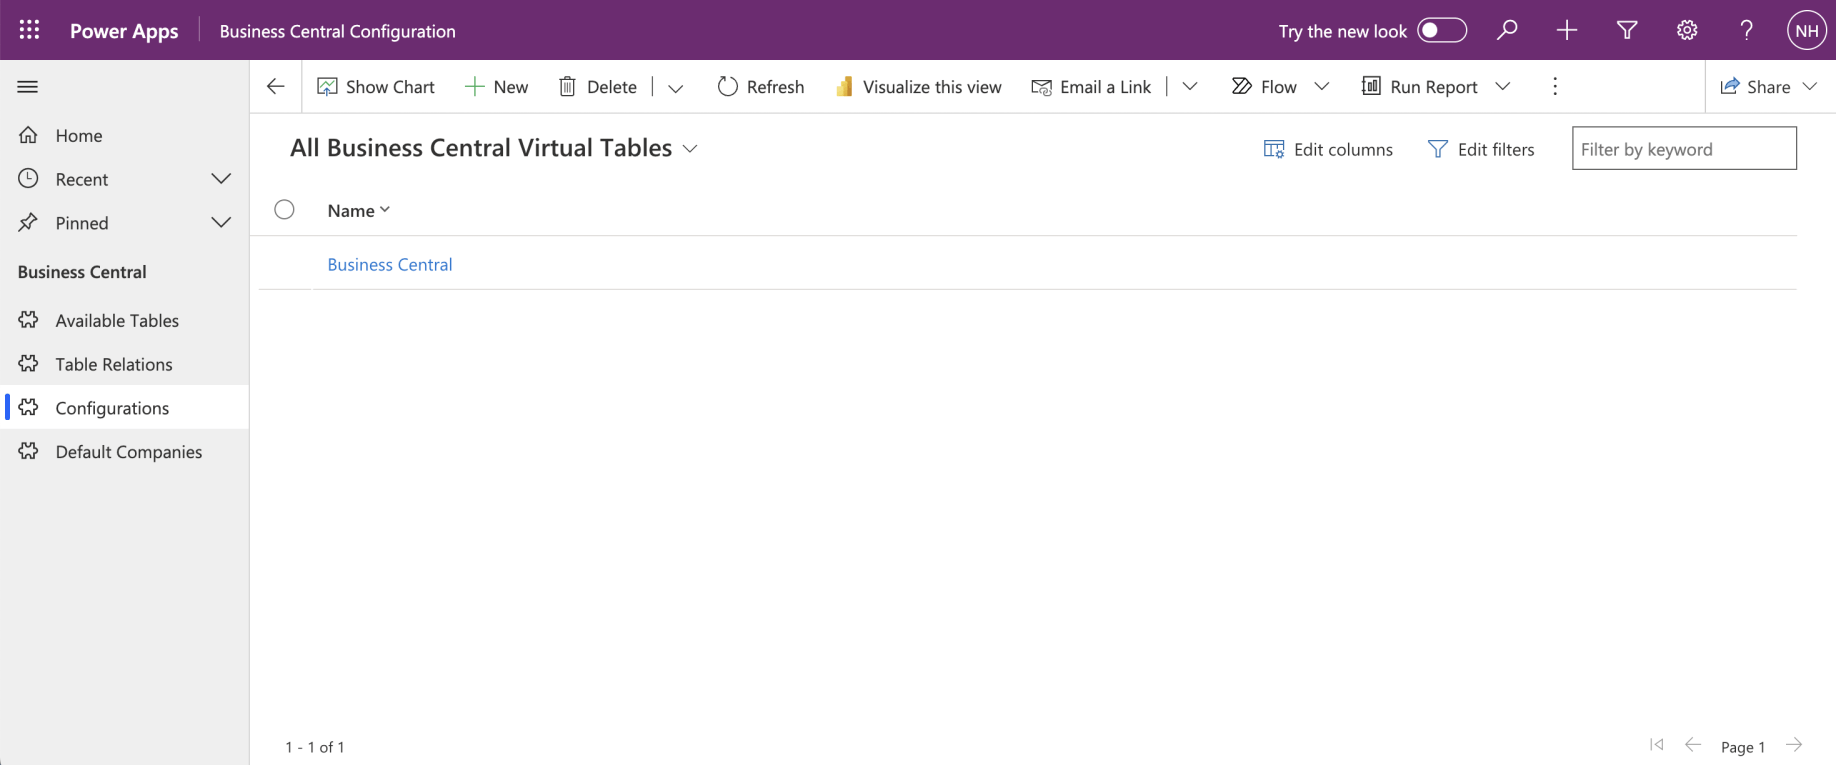Collapse the site map hamburger menu

click(x=28, y=87)
